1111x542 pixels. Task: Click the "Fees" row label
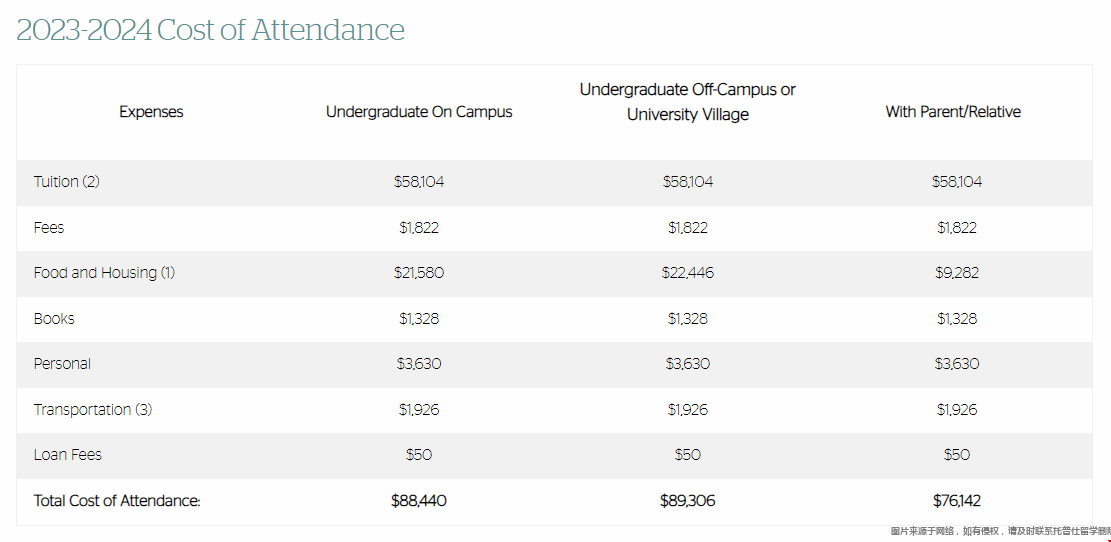[x=49, y=228]
